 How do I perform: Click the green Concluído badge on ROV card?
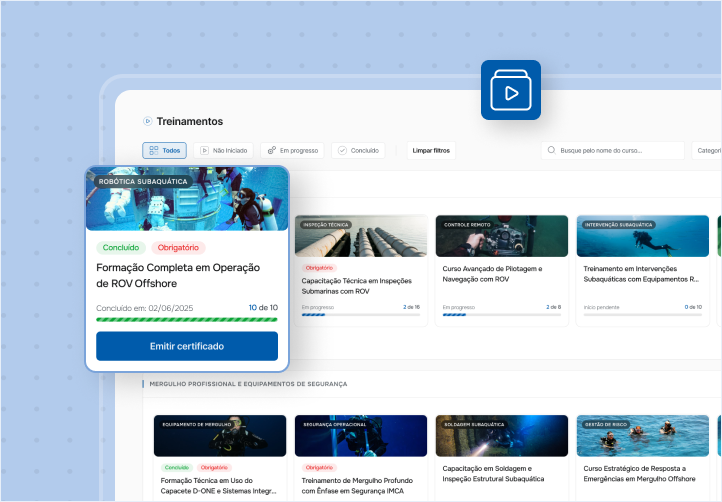click(121, 248)
